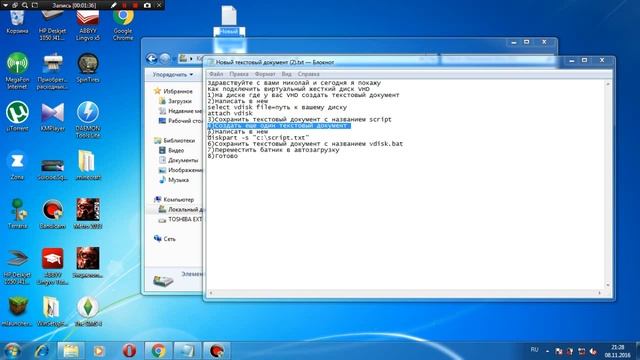640x360 pixels.
Task: Launch Google Chrome from the desktop
Action: 123,24
